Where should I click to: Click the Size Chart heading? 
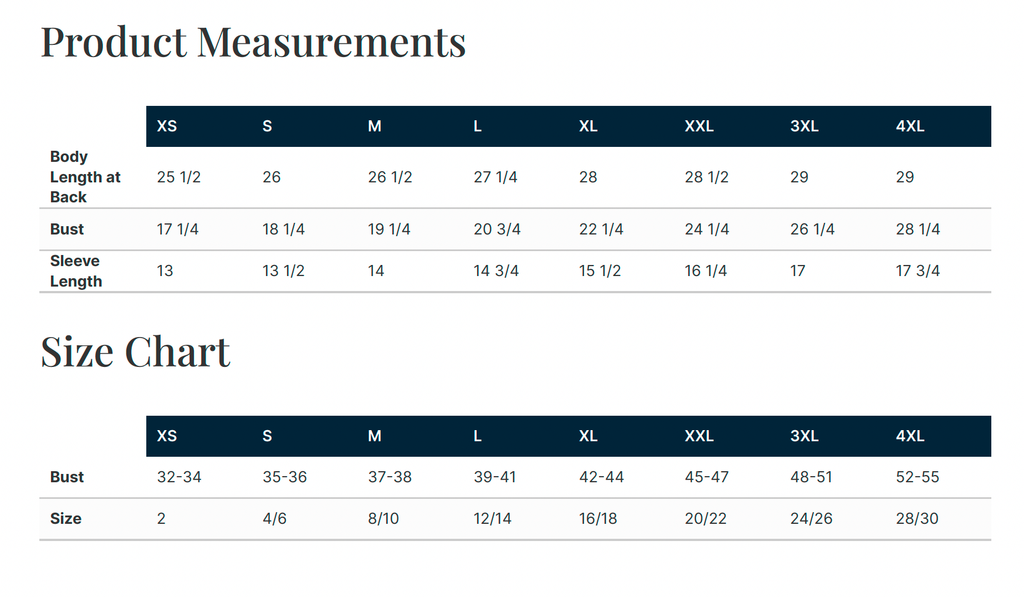click(135, 352)
